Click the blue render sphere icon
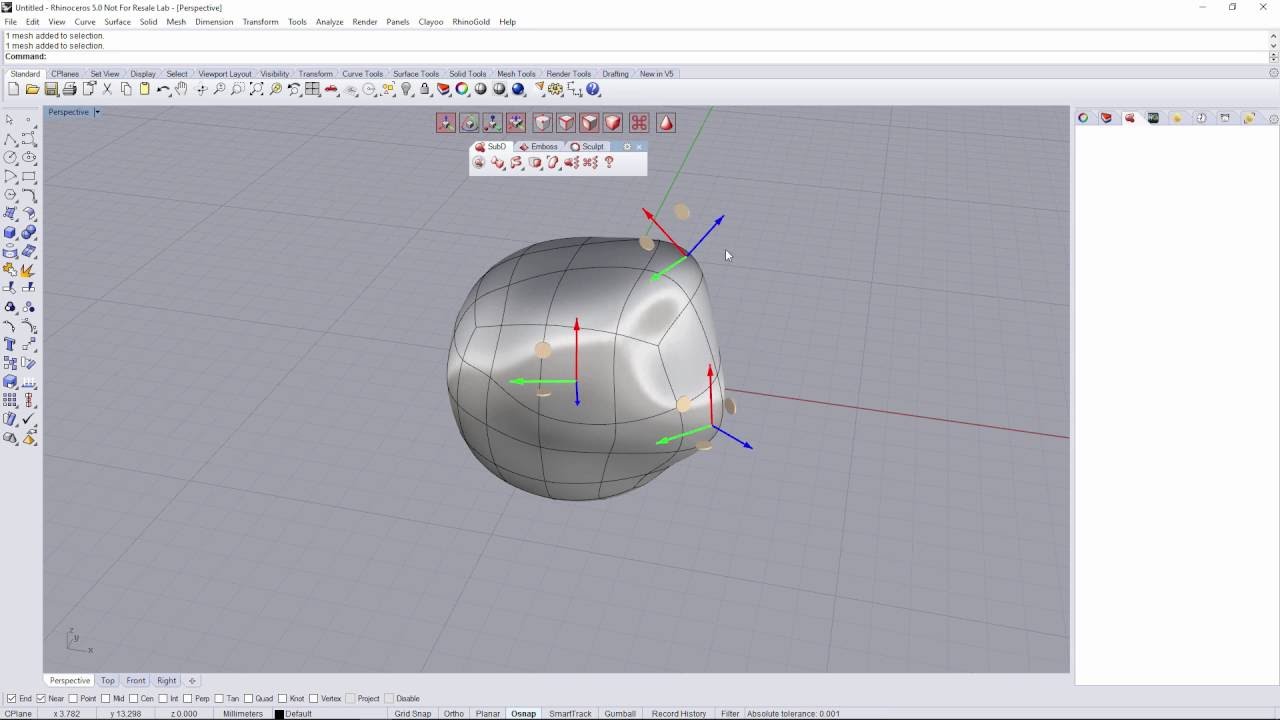Screen dimensions: 1280x720 (x=518, y=90)
